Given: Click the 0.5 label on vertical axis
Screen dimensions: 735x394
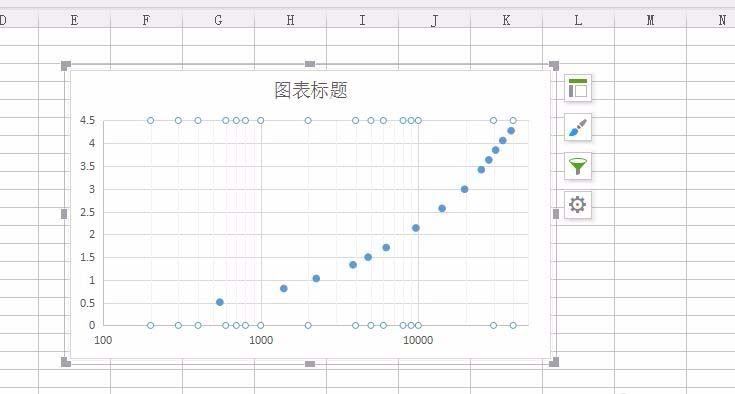Looking at the screenshot, I should (87, 303).
